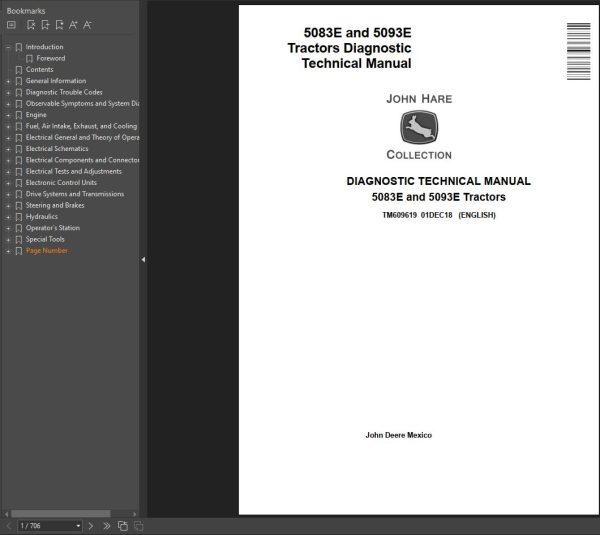
Task: Select Fuel, Air Intake, Exhaust label
Action: (x=81, y=126)
